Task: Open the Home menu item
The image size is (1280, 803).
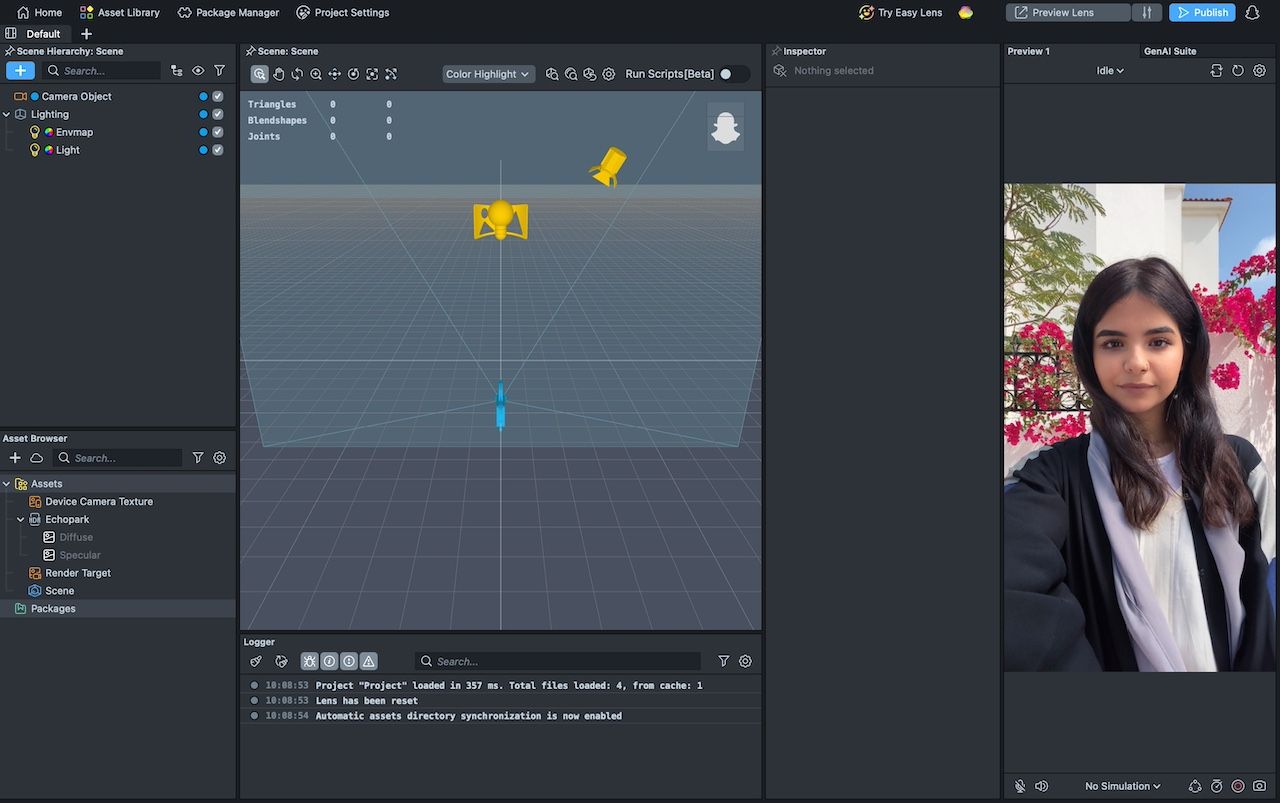Action: (x=39, y=13)
